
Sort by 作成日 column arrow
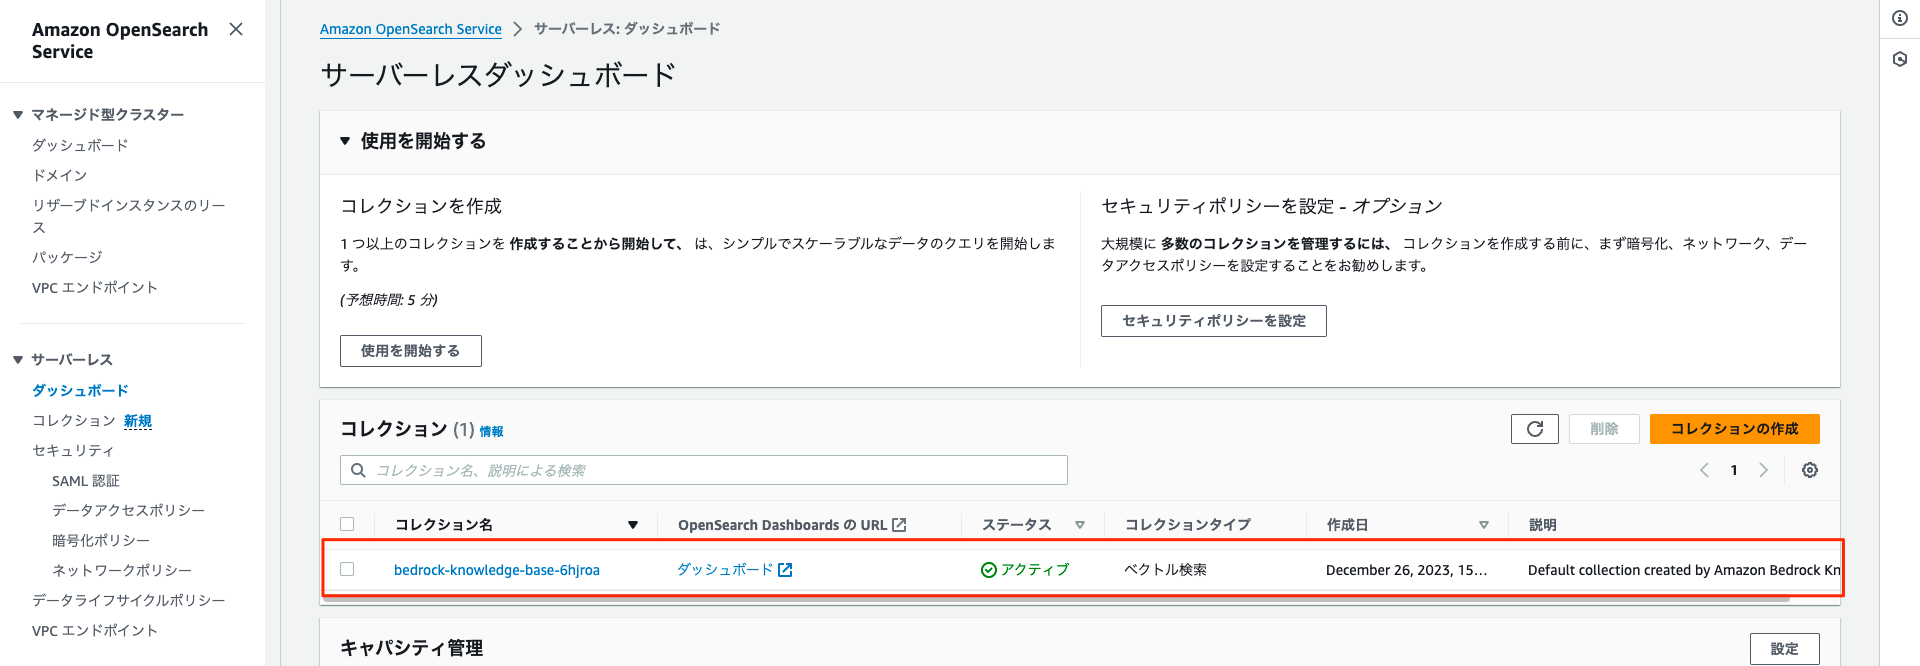coord(1484,525)
